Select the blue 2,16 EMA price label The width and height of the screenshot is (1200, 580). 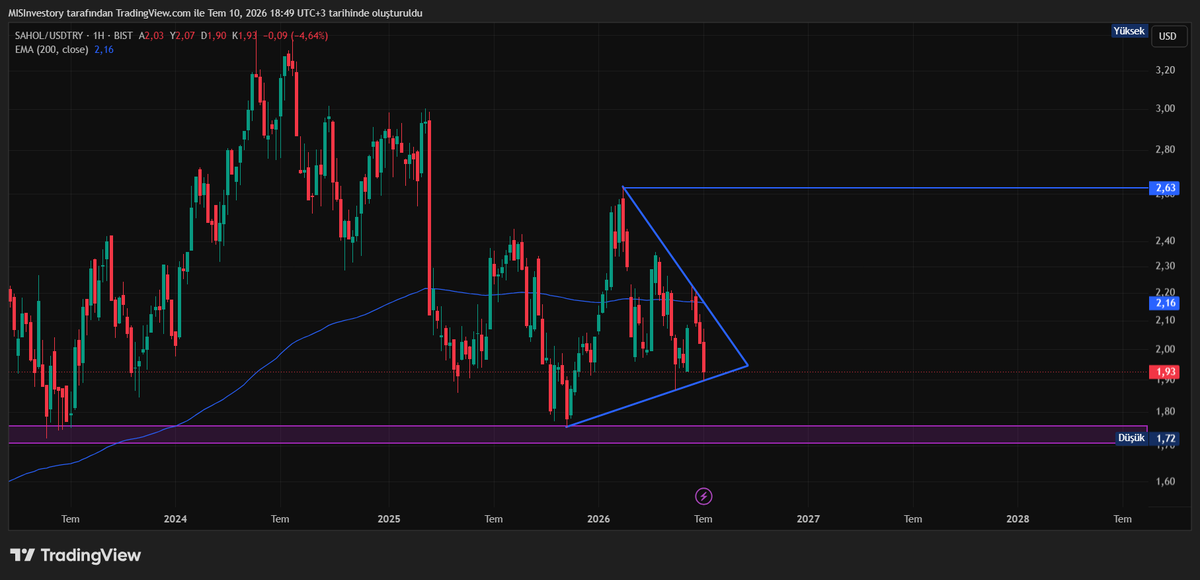coord(1167,301)
